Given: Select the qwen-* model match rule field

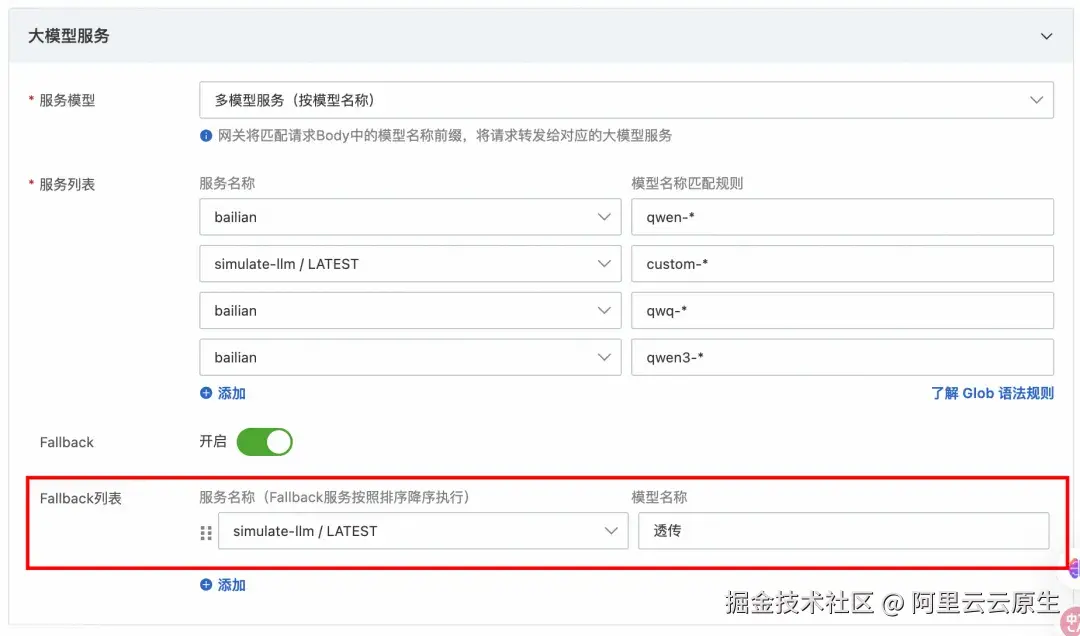Looking at the screenshot, I should click(840, 217).
